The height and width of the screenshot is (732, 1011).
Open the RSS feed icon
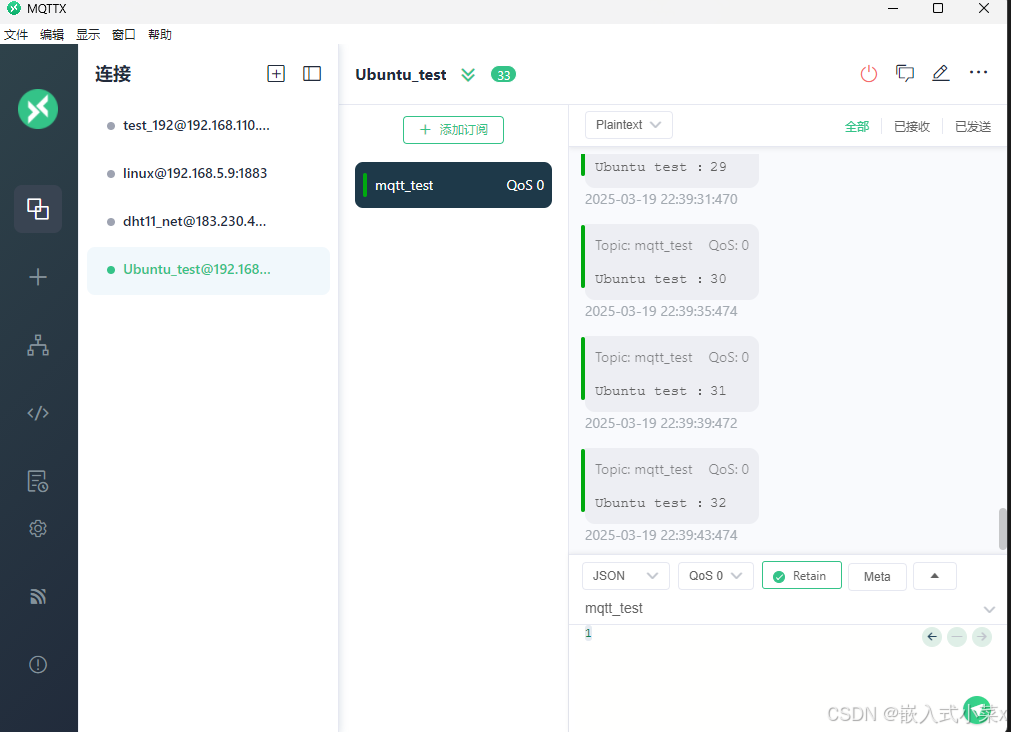tap(38, 596)
